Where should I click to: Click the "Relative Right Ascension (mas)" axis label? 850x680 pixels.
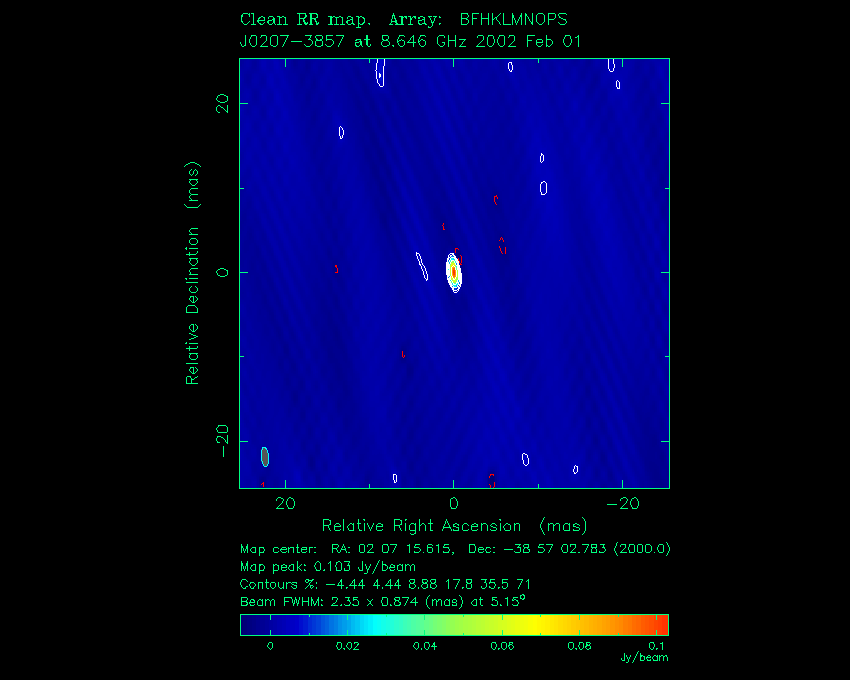click(454, 526)
